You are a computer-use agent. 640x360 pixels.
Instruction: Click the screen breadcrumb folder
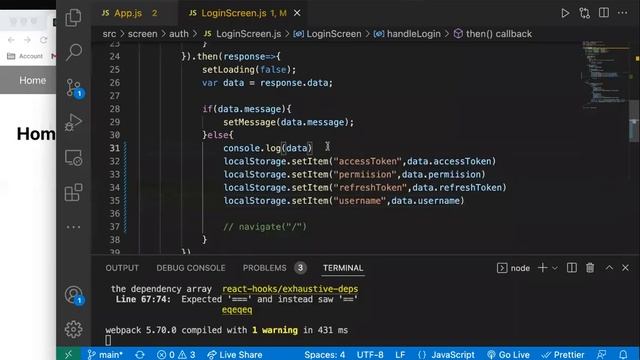pos(142,34)
